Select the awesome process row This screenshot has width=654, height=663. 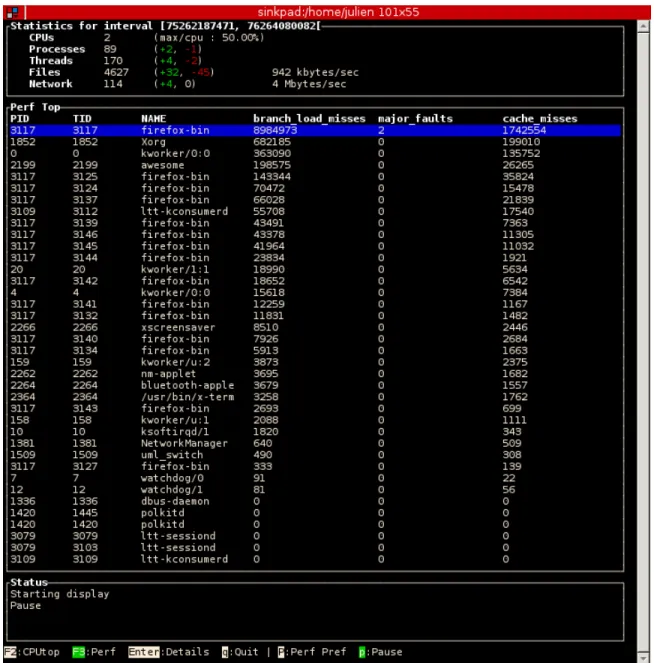coord(315,165)
